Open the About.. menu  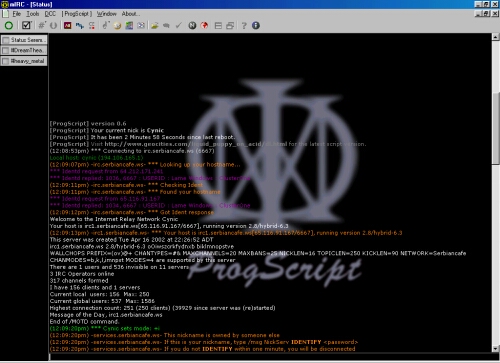[131, 14]
